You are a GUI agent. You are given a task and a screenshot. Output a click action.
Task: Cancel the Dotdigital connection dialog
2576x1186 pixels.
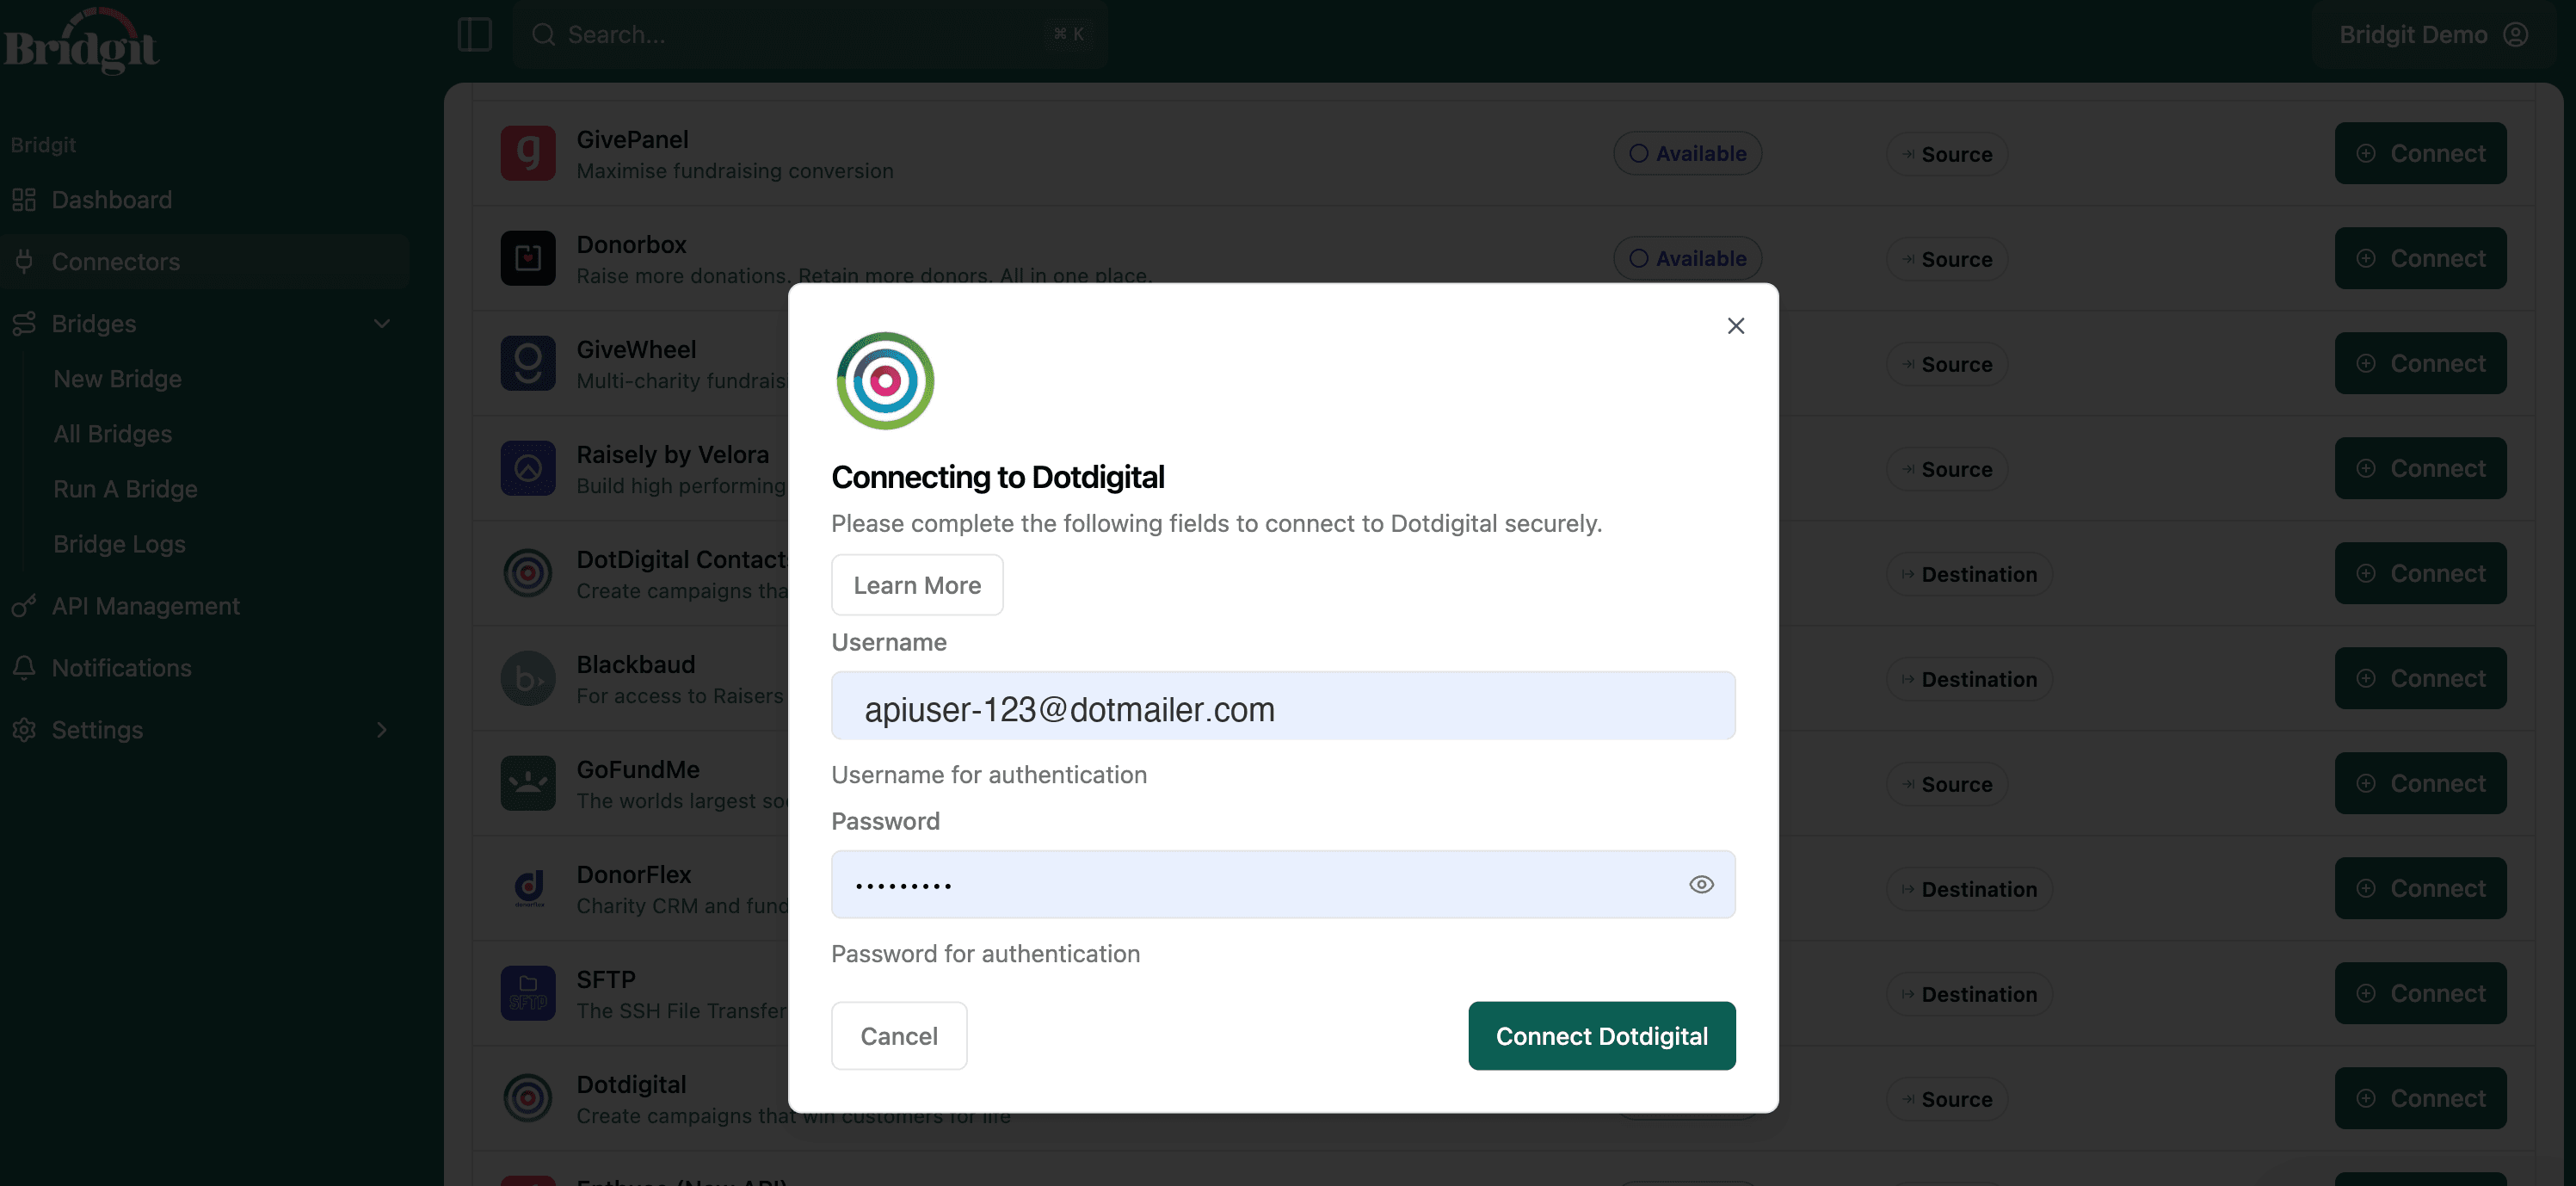pos(898,1035)
